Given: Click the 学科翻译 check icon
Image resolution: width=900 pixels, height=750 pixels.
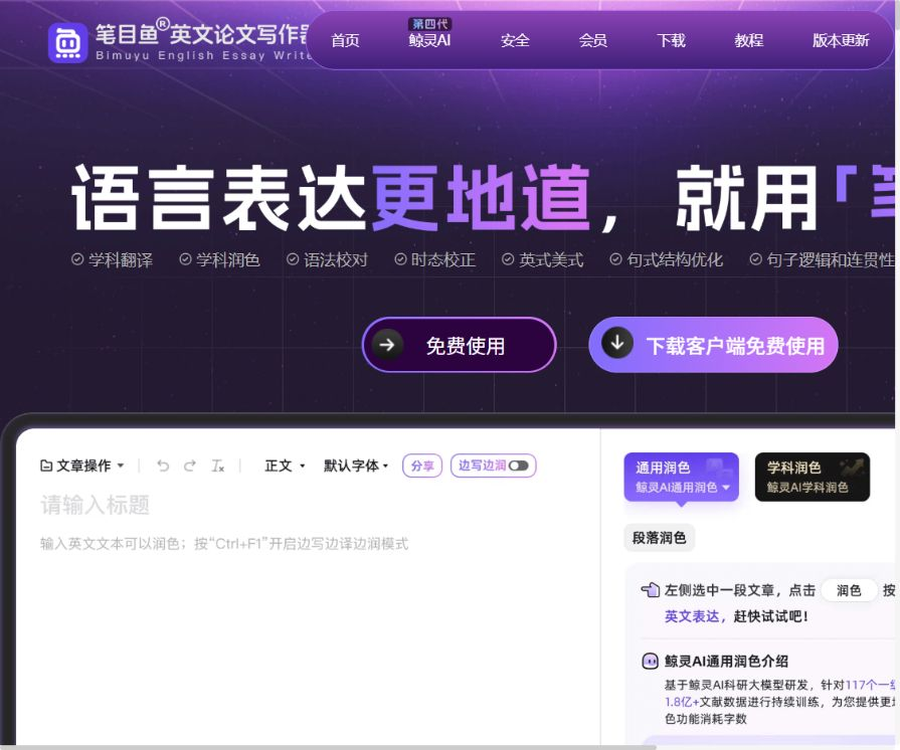Looking at the screenshot, I should [x=77, y=259].
